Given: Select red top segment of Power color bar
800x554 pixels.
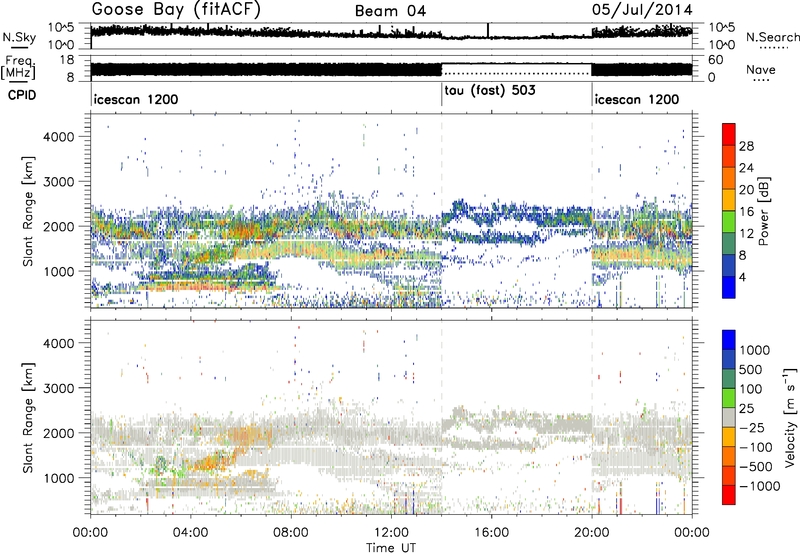Looking at the screenshot, I should point(729,134).
